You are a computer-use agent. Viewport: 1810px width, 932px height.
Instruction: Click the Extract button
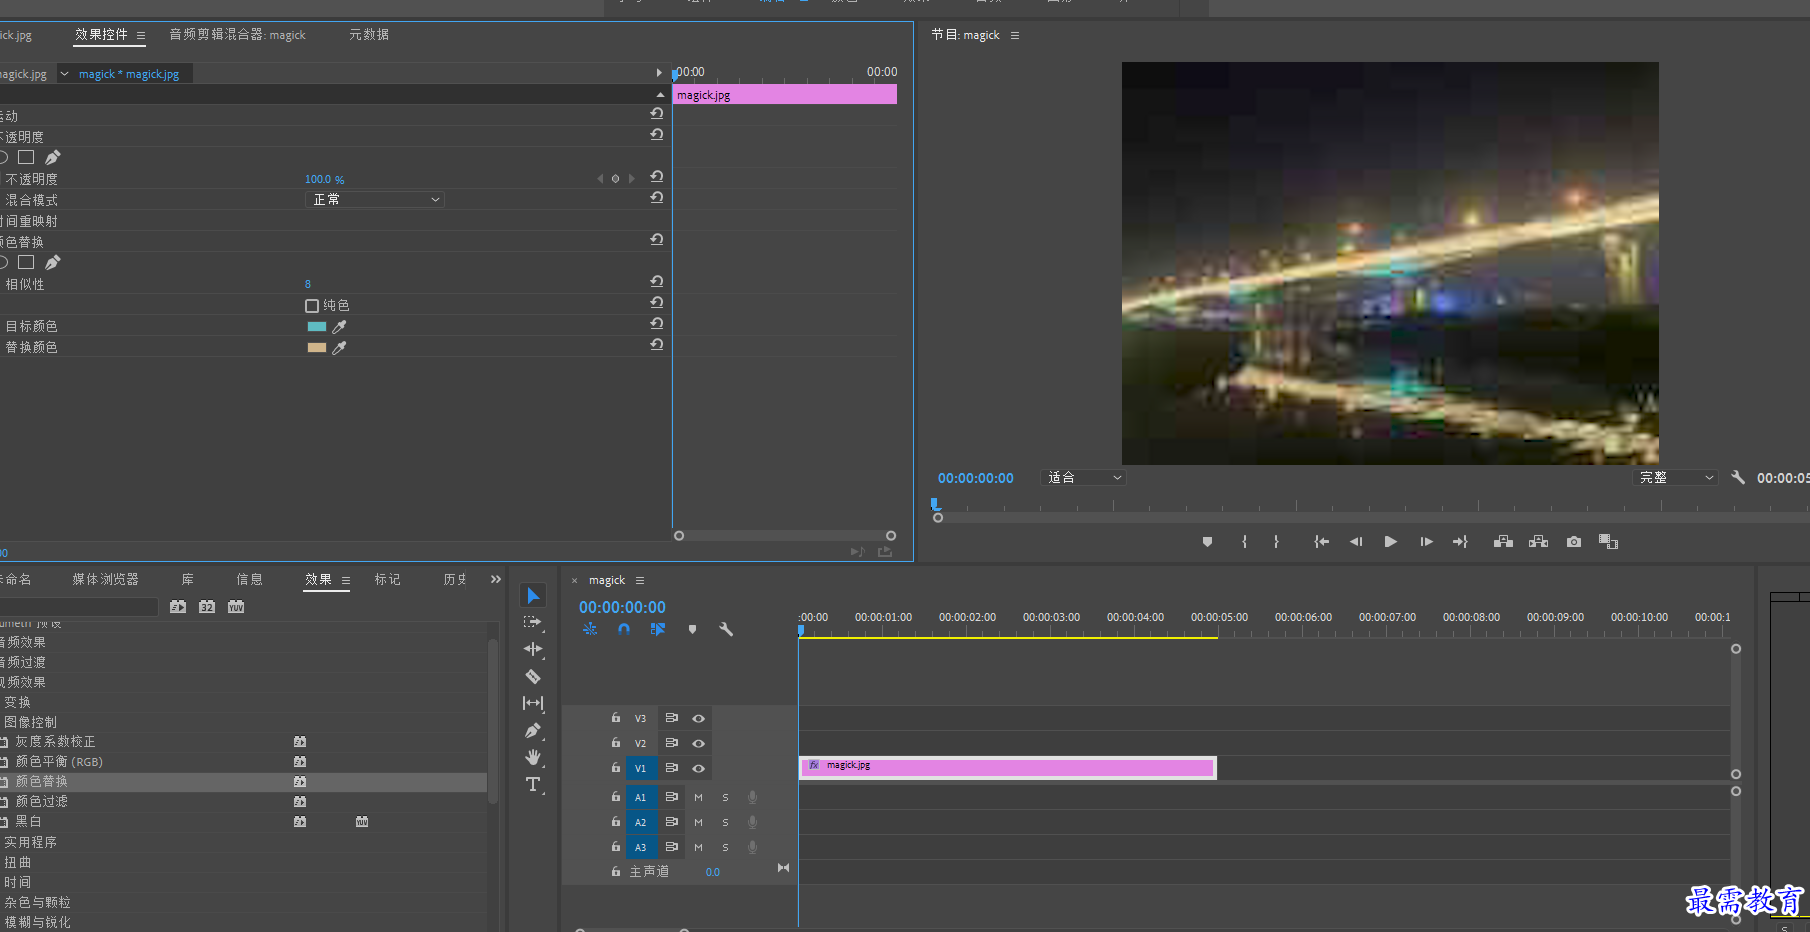(x=1539, y=542)
